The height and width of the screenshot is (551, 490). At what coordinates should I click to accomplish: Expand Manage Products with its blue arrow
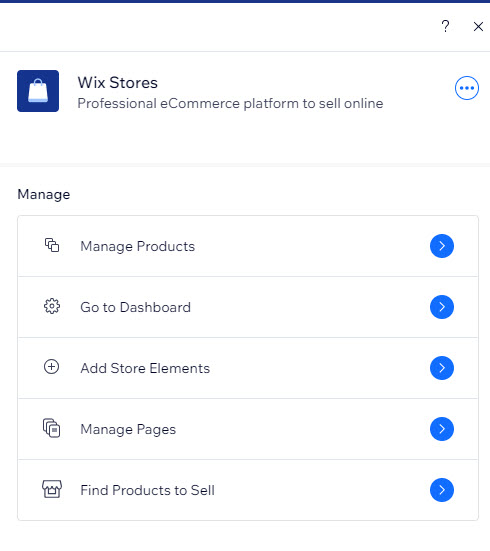441,246
